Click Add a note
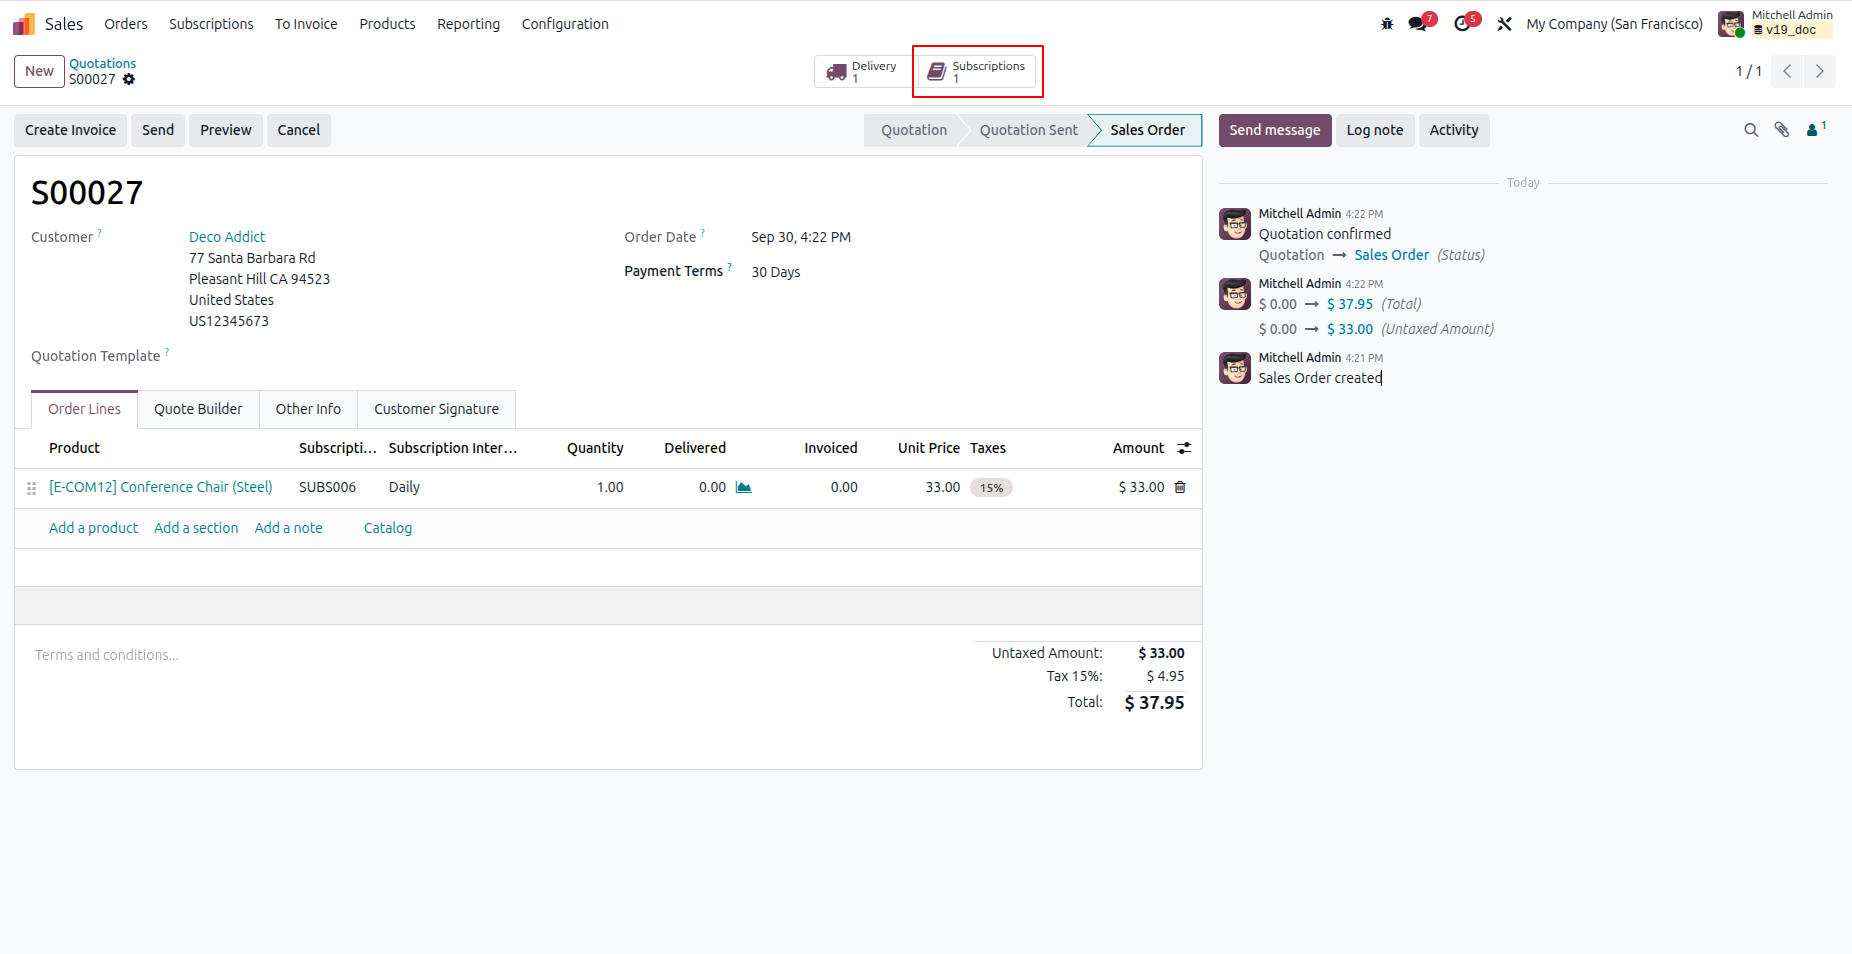The width and height of the screenshot is (1852, 954). pos(288,528)
